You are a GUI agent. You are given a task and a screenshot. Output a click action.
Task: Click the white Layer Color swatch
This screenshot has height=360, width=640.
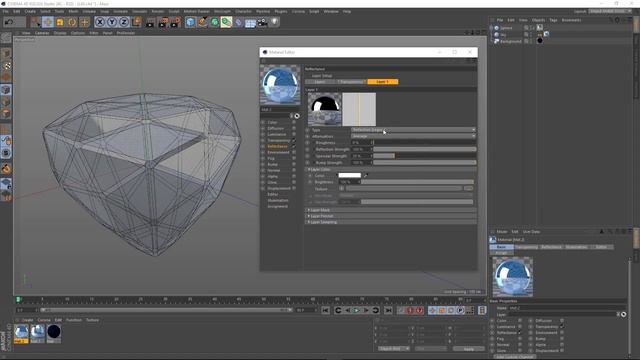coord(349,176)
